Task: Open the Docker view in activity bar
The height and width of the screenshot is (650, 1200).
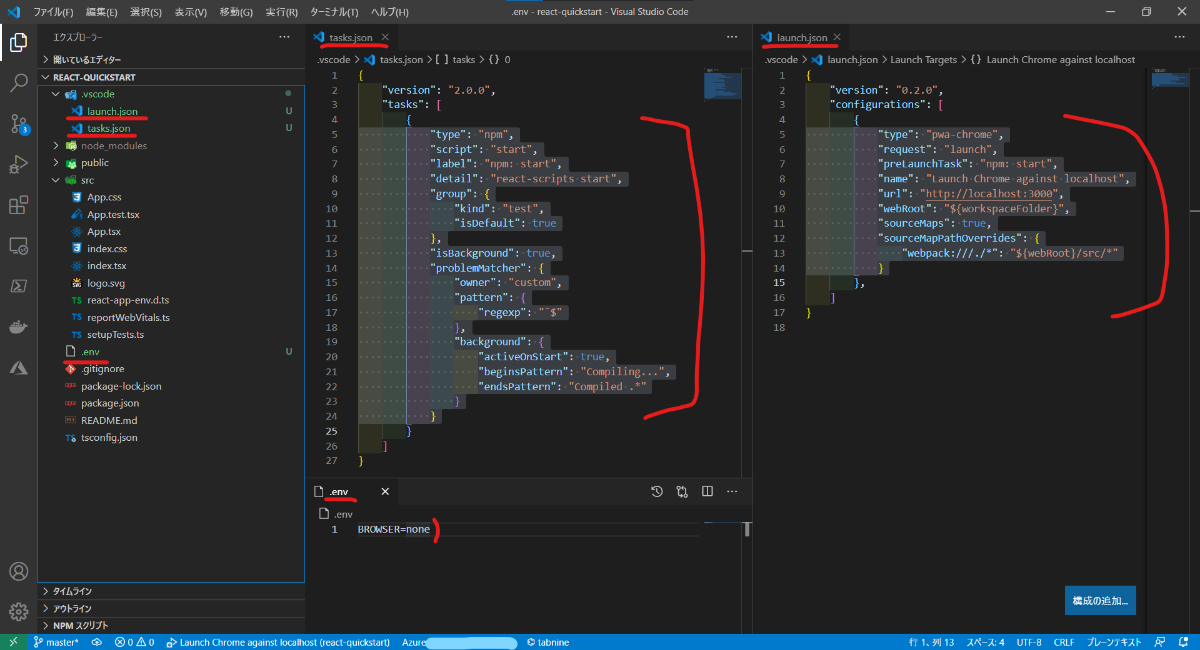Action: point(18,327)
